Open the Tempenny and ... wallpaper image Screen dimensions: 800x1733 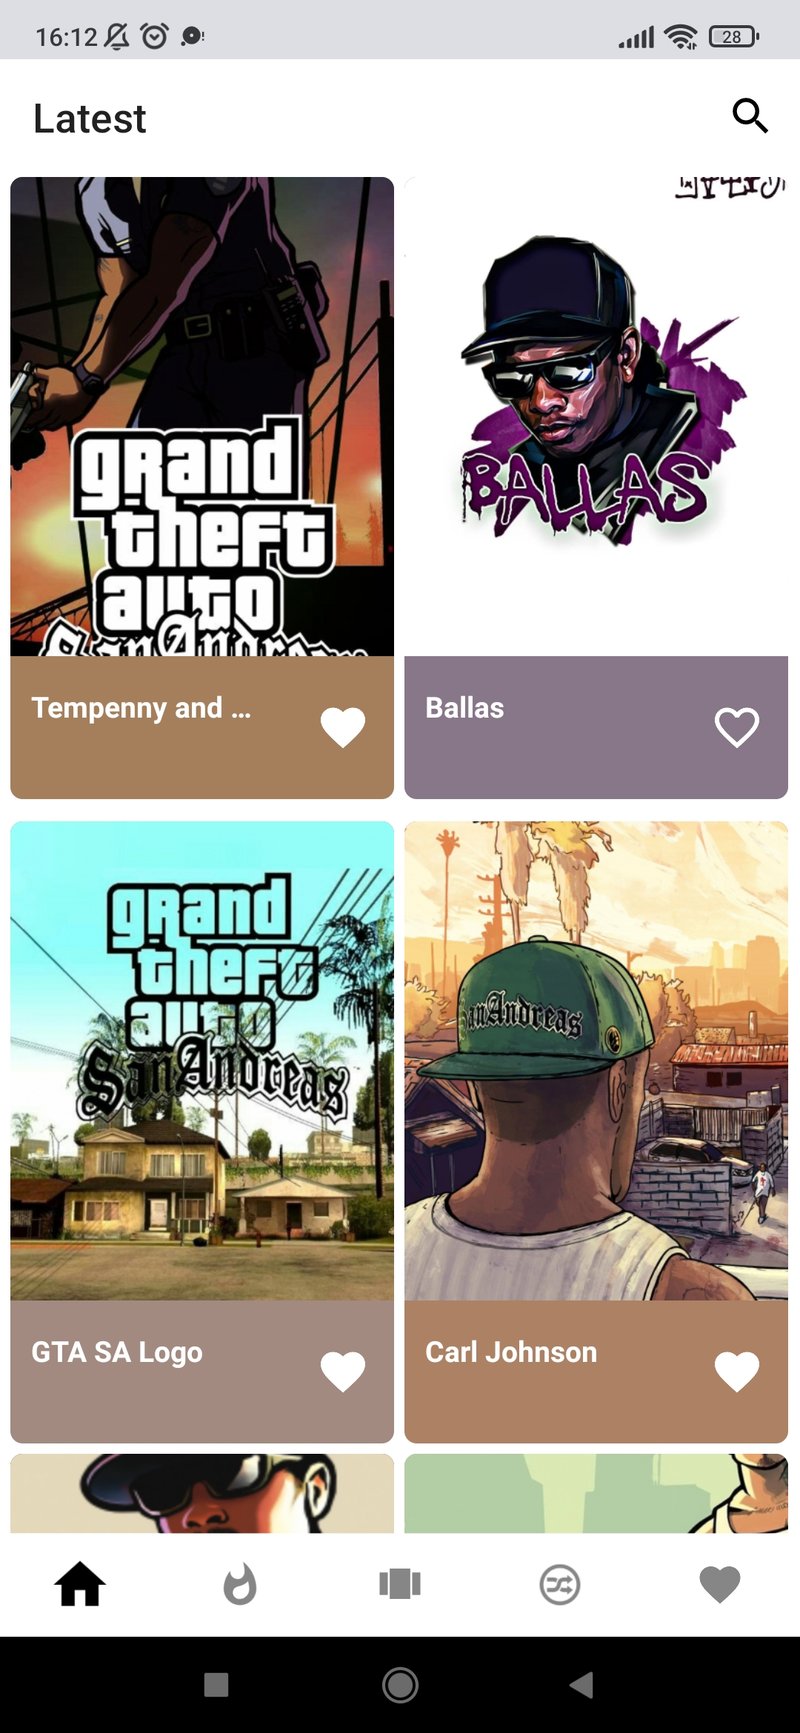pyautogui.click(x=202, y=417)
